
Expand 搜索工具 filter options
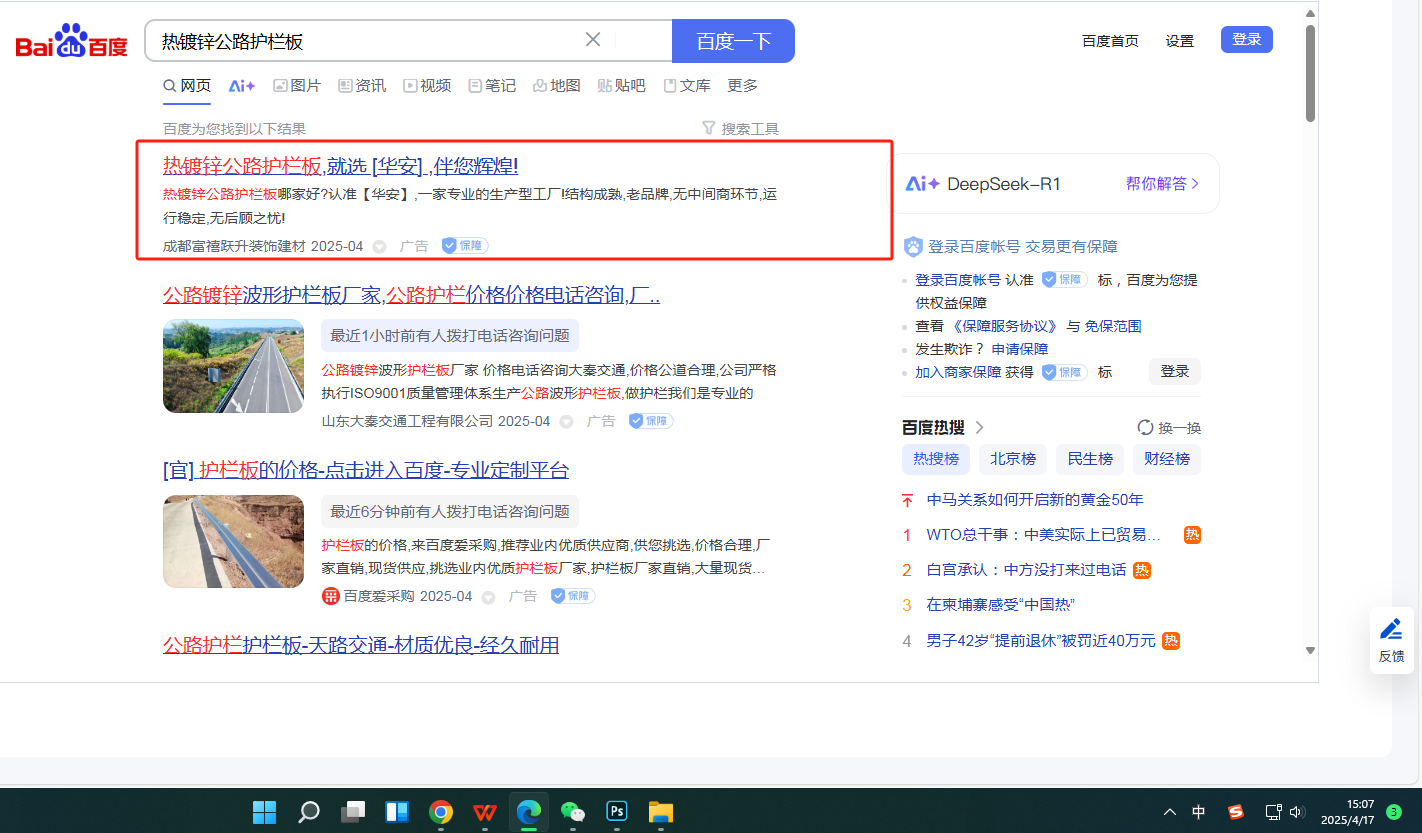(x=740, y=129)
